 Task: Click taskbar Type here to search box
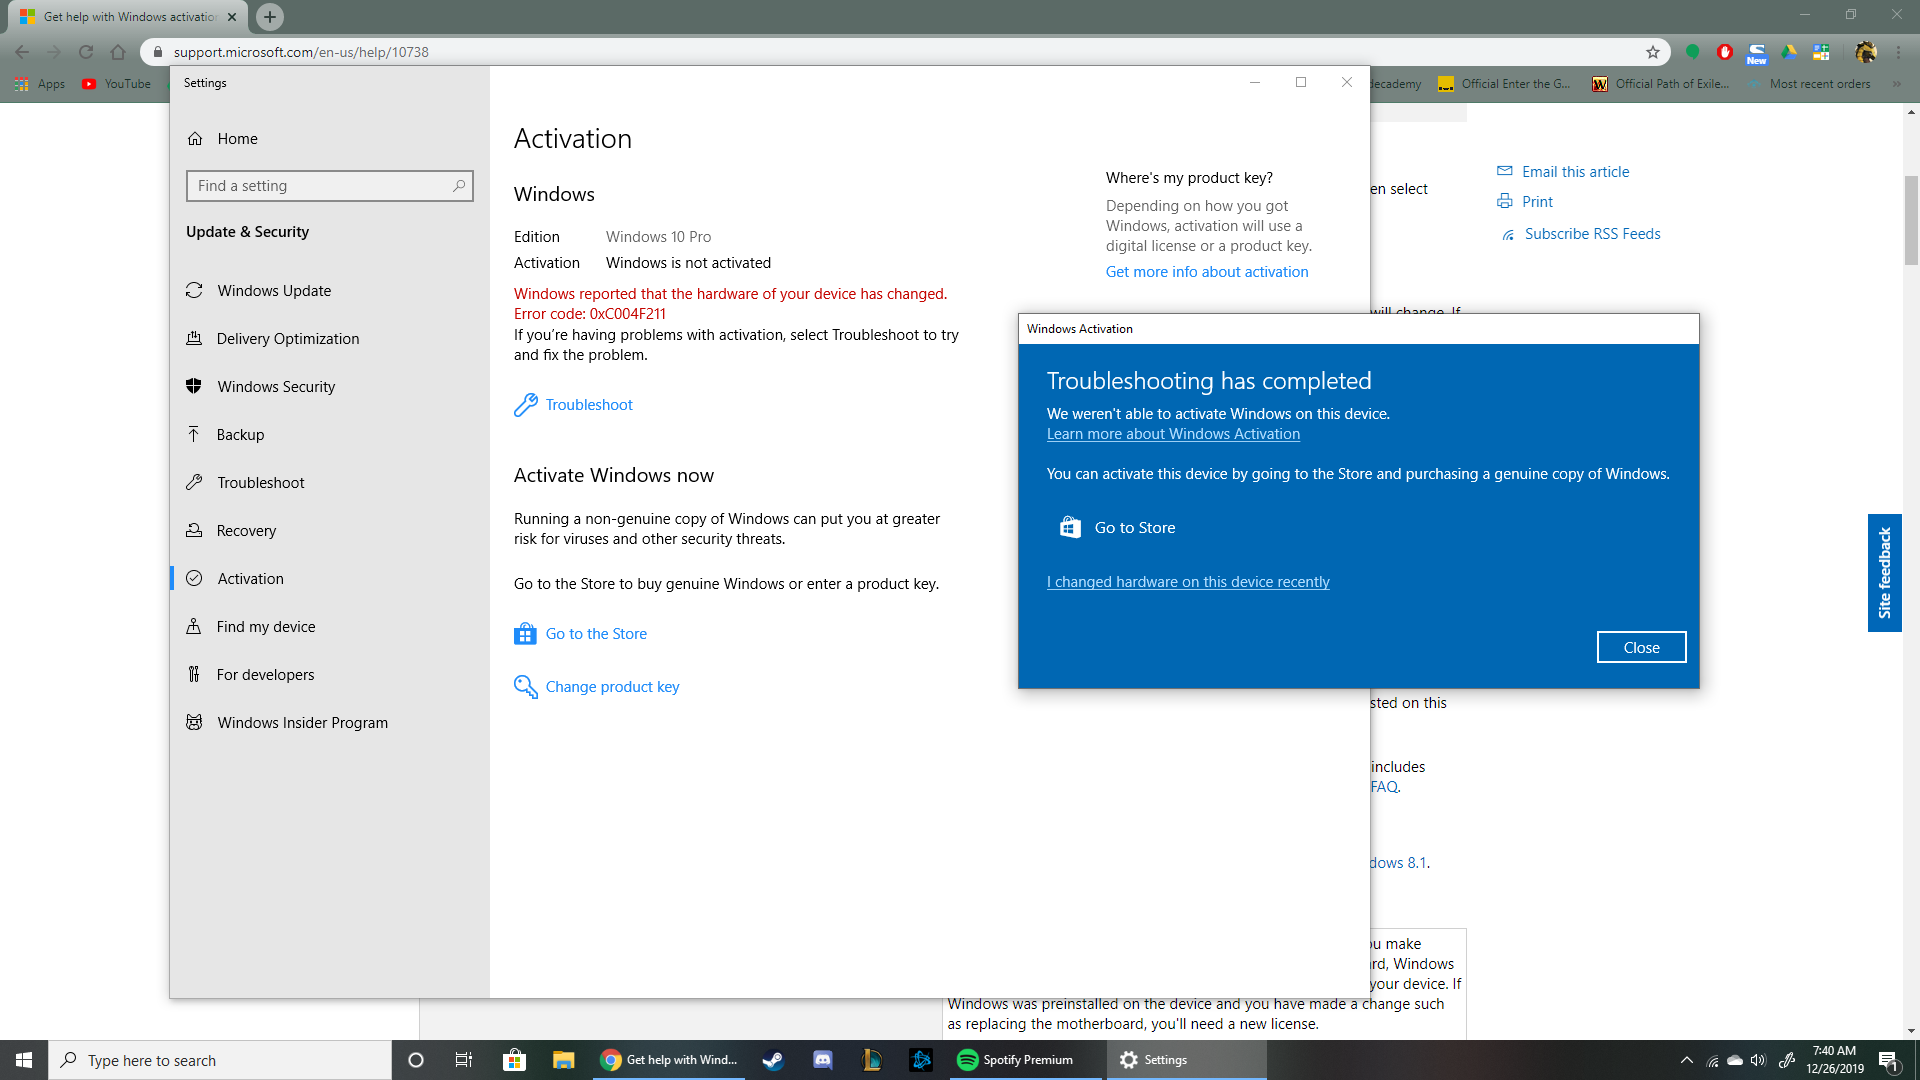click(x=220, y=1060)
